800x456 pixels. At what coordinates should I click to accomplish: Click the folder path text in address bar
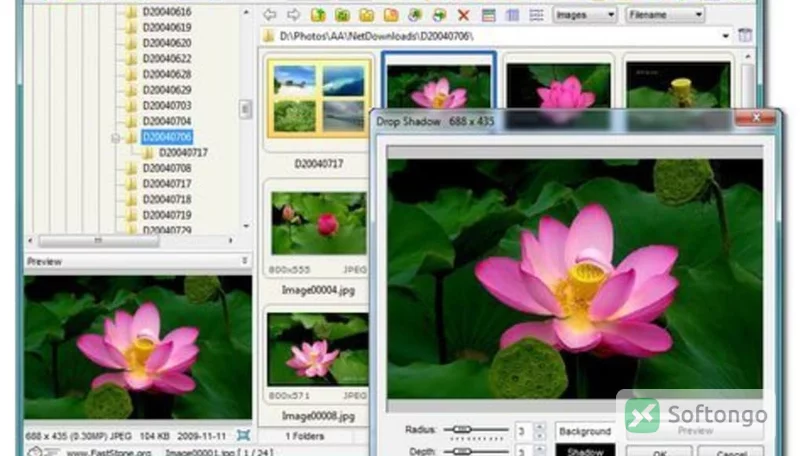(376, 36)
